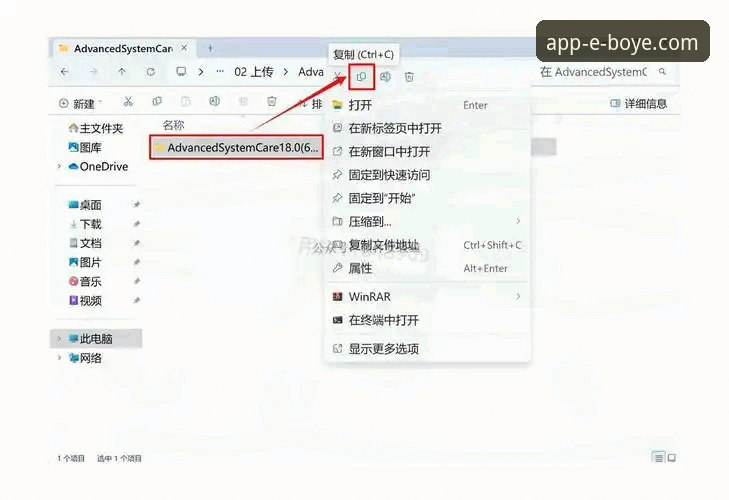
Task: Select 此电脑 in the sidebar
Action: 96,339
